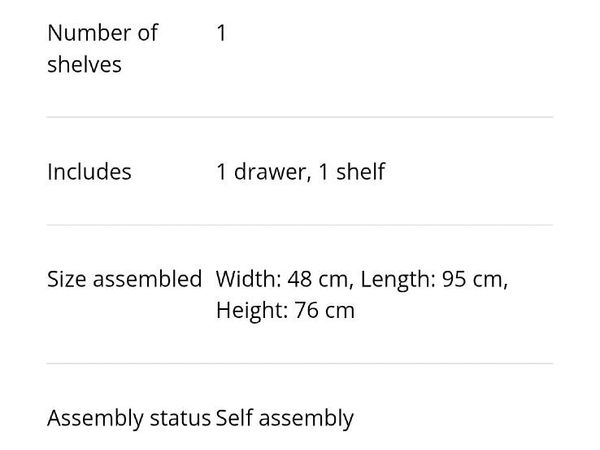Viewport: 600px width, 450px height.
Task: Click the word 'shelves' in first row
Action: tap(84, 64)
